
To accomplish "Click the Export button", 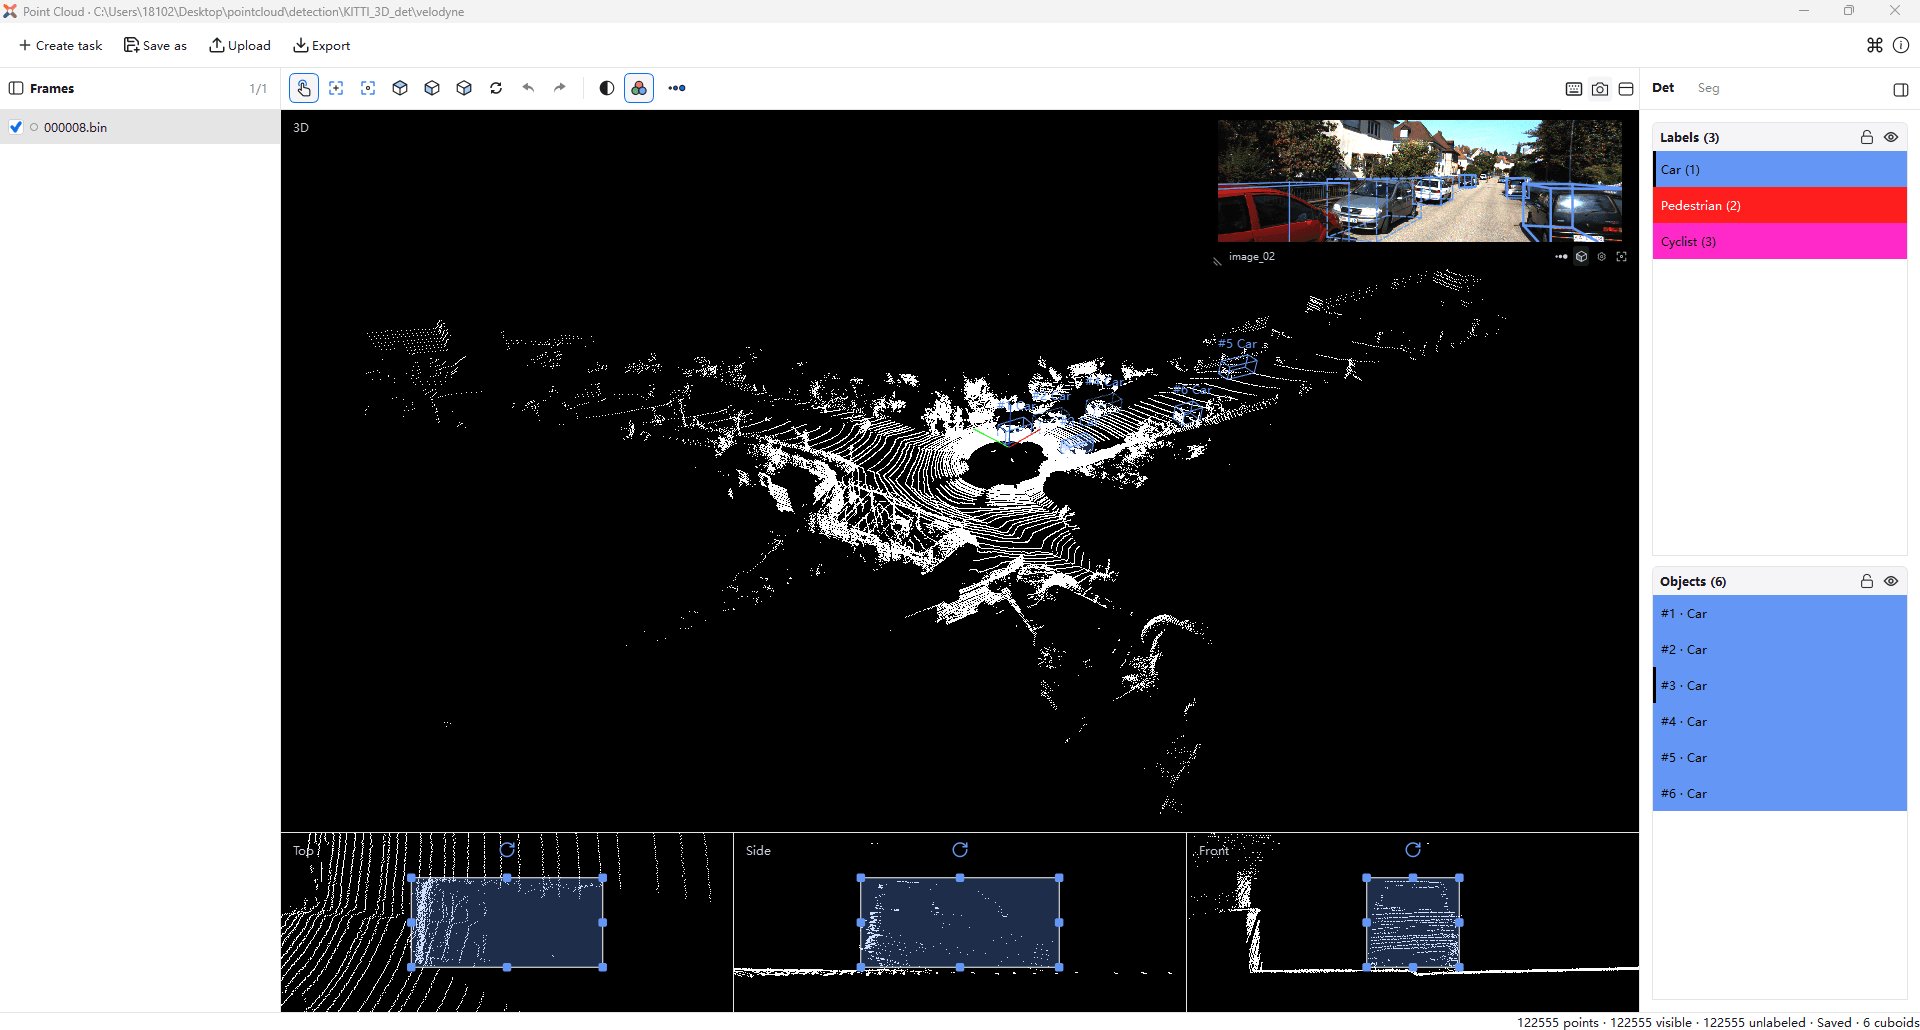I will (x=321, y=45).
